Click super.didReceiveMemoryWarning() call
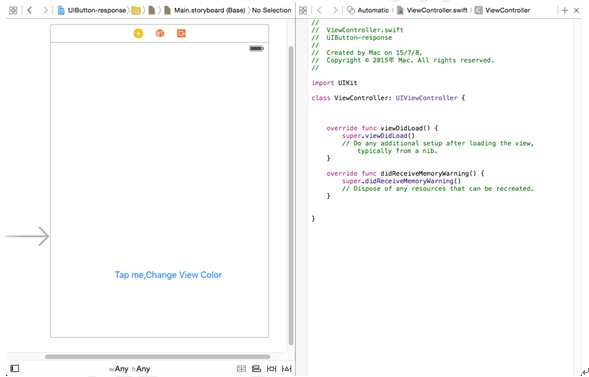 pos(401,181)
